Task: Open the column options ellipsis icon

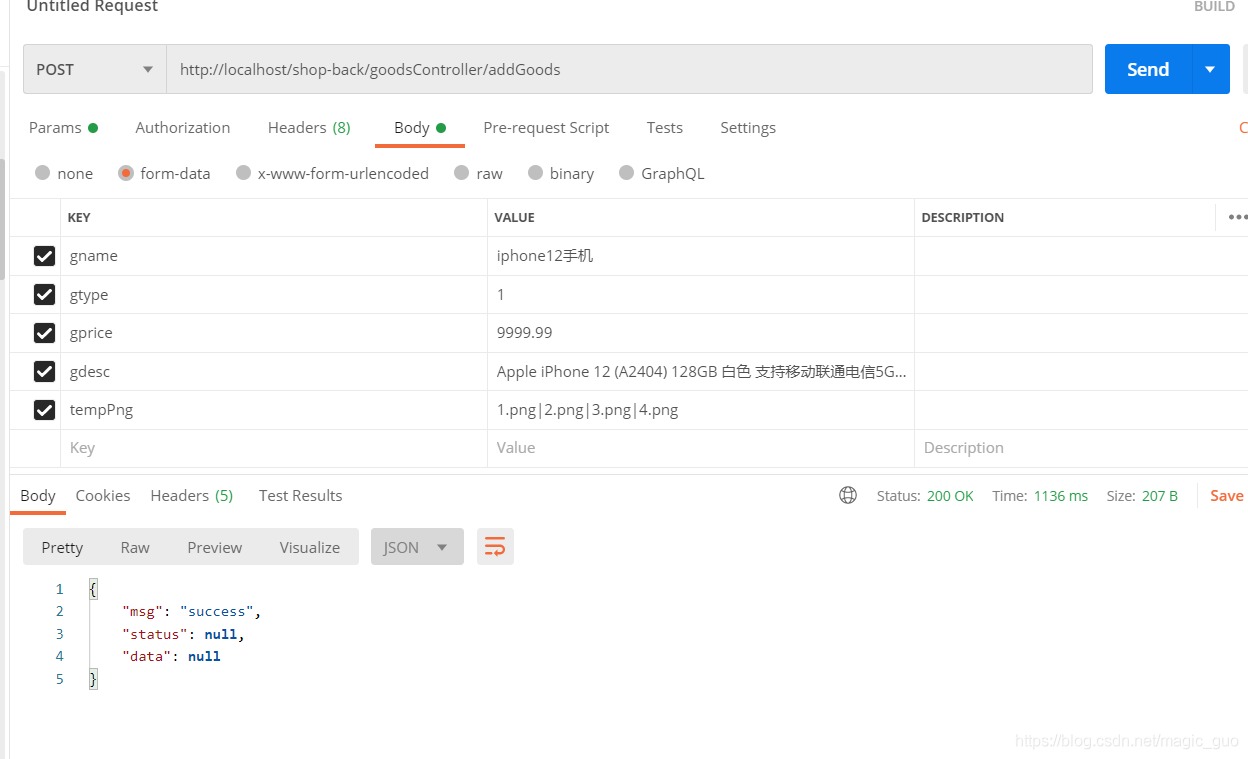Action: [x=1237, y=217]
